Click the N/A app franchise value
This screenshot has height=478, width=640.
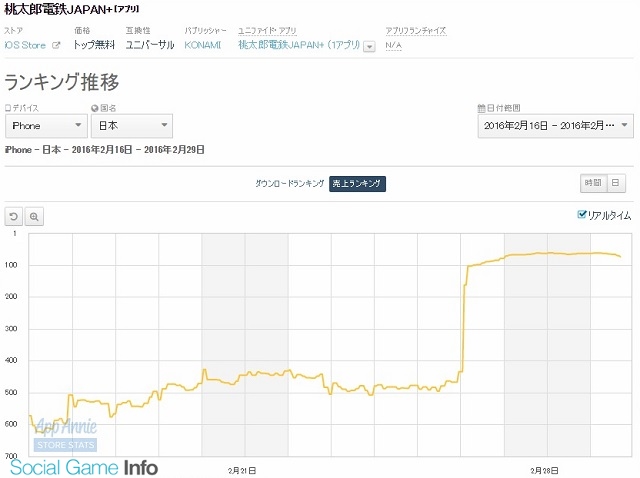(393, 45)
